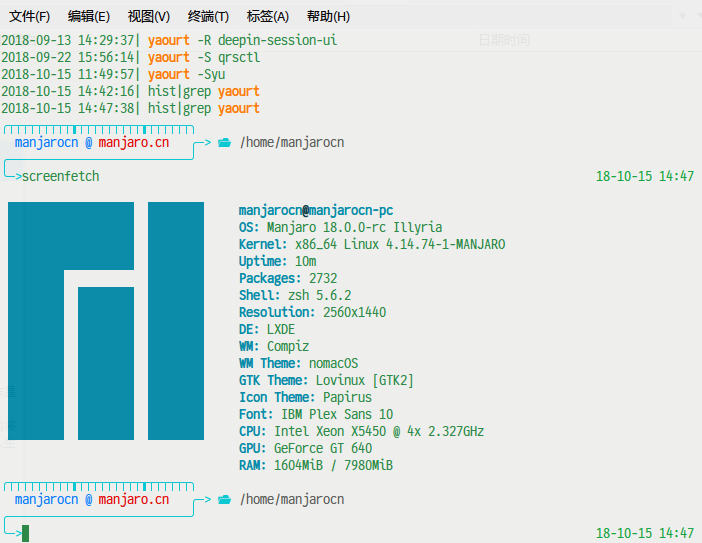Open the 终端(T) menu
702x543 pixels.
pyautogui.click(x=208, y=17)
